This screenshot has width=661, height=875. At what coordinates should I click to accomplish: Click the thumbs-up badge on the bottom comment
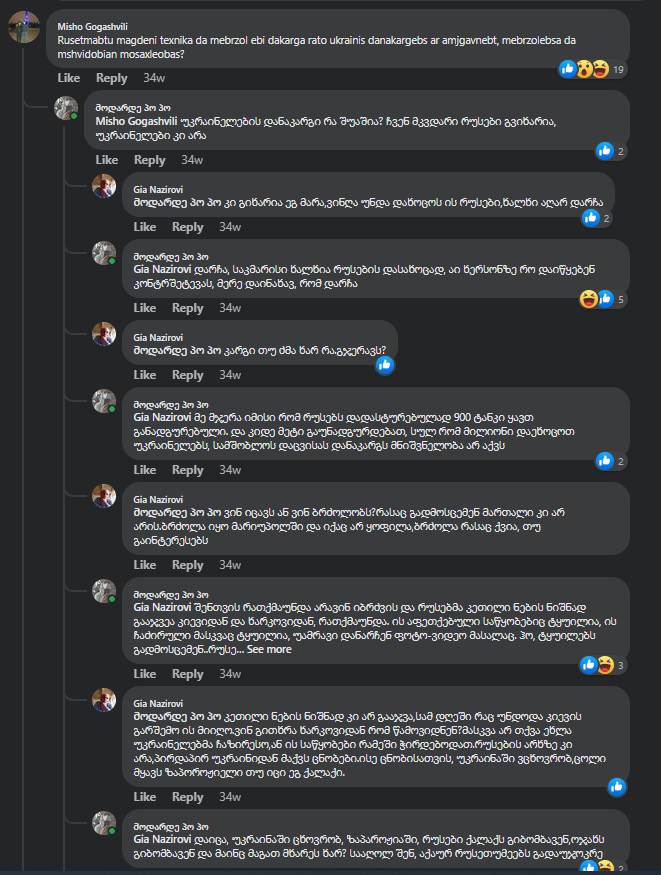coord(617,786)
